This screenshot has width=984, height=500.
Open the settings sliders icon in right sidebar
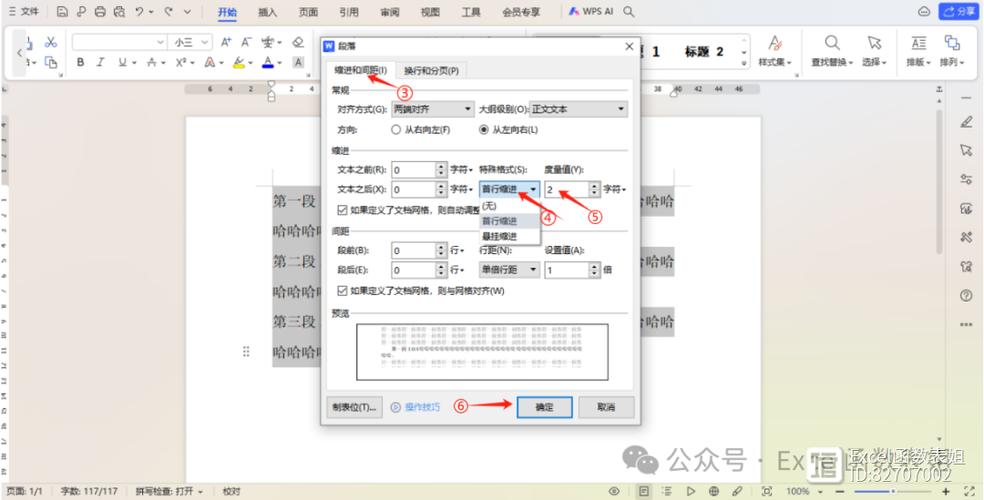pyautogui.click(x=966, y=179)
